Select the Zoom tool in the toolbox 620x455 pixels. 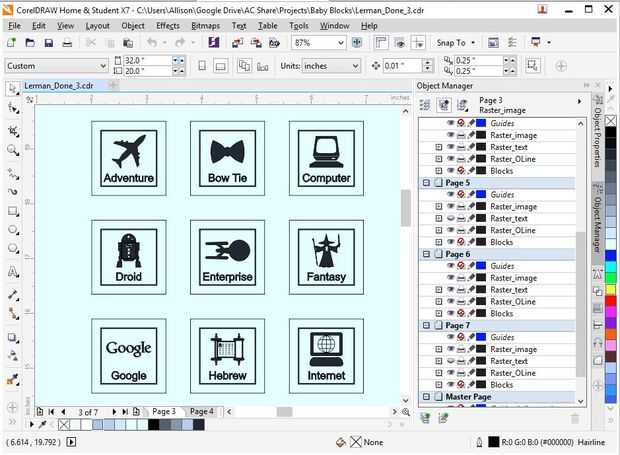13,150
